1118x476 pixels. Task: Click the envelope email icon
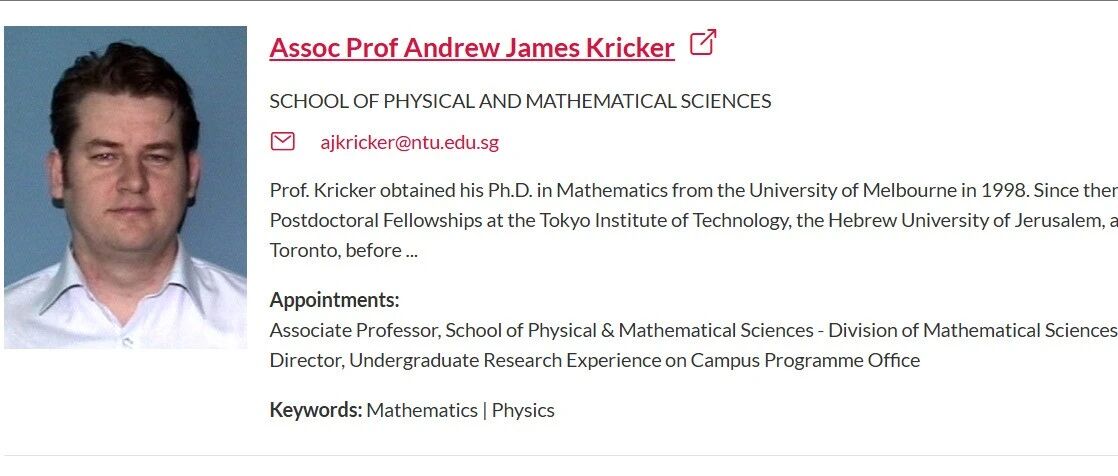pyautogui.click(x=282, y=142)
